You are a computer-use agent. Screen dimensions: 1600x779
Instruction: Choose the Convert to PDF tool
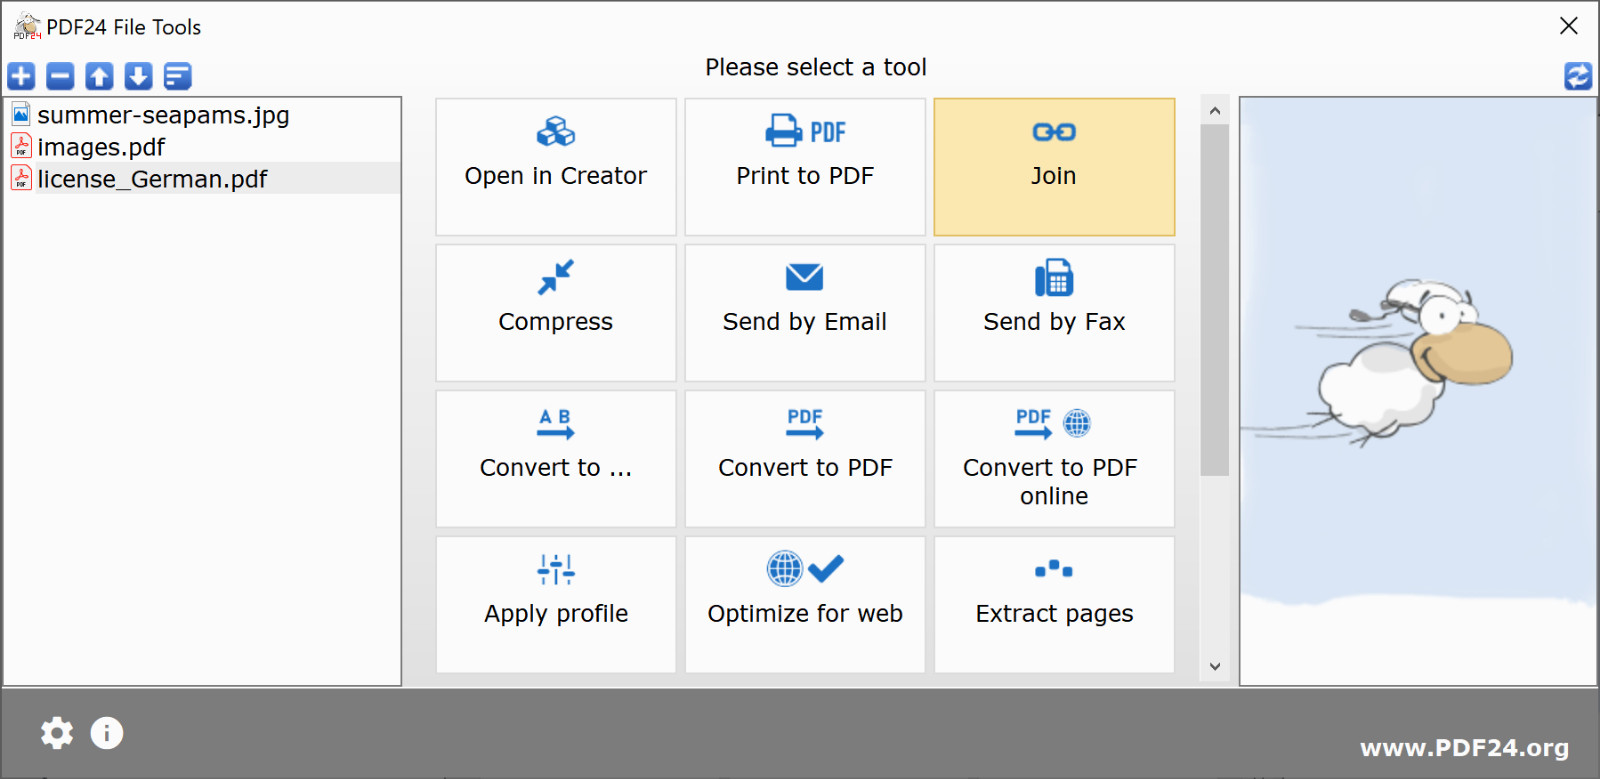tap(805, 459)
